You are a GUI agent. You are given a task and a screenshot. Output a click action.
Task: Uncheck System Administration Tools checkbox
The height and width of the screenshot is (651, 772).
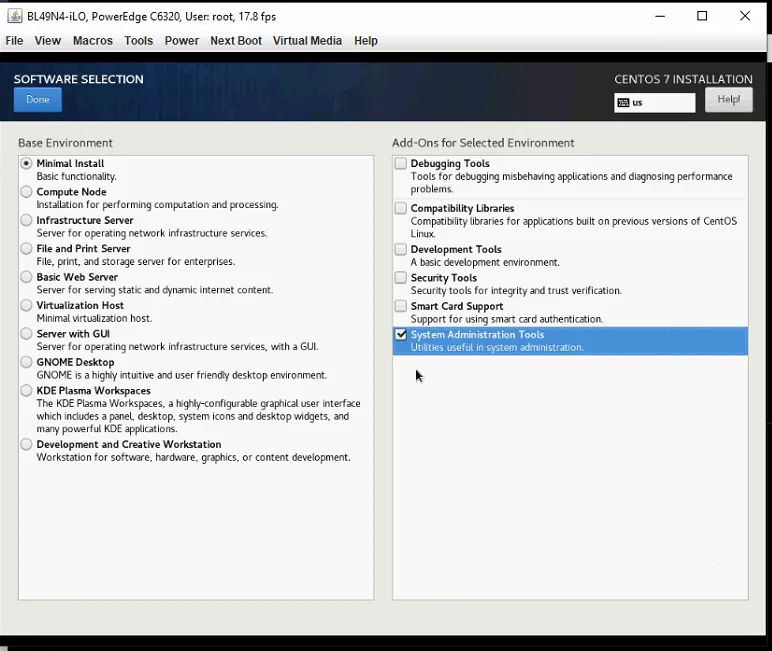click(x=401, y=335)
